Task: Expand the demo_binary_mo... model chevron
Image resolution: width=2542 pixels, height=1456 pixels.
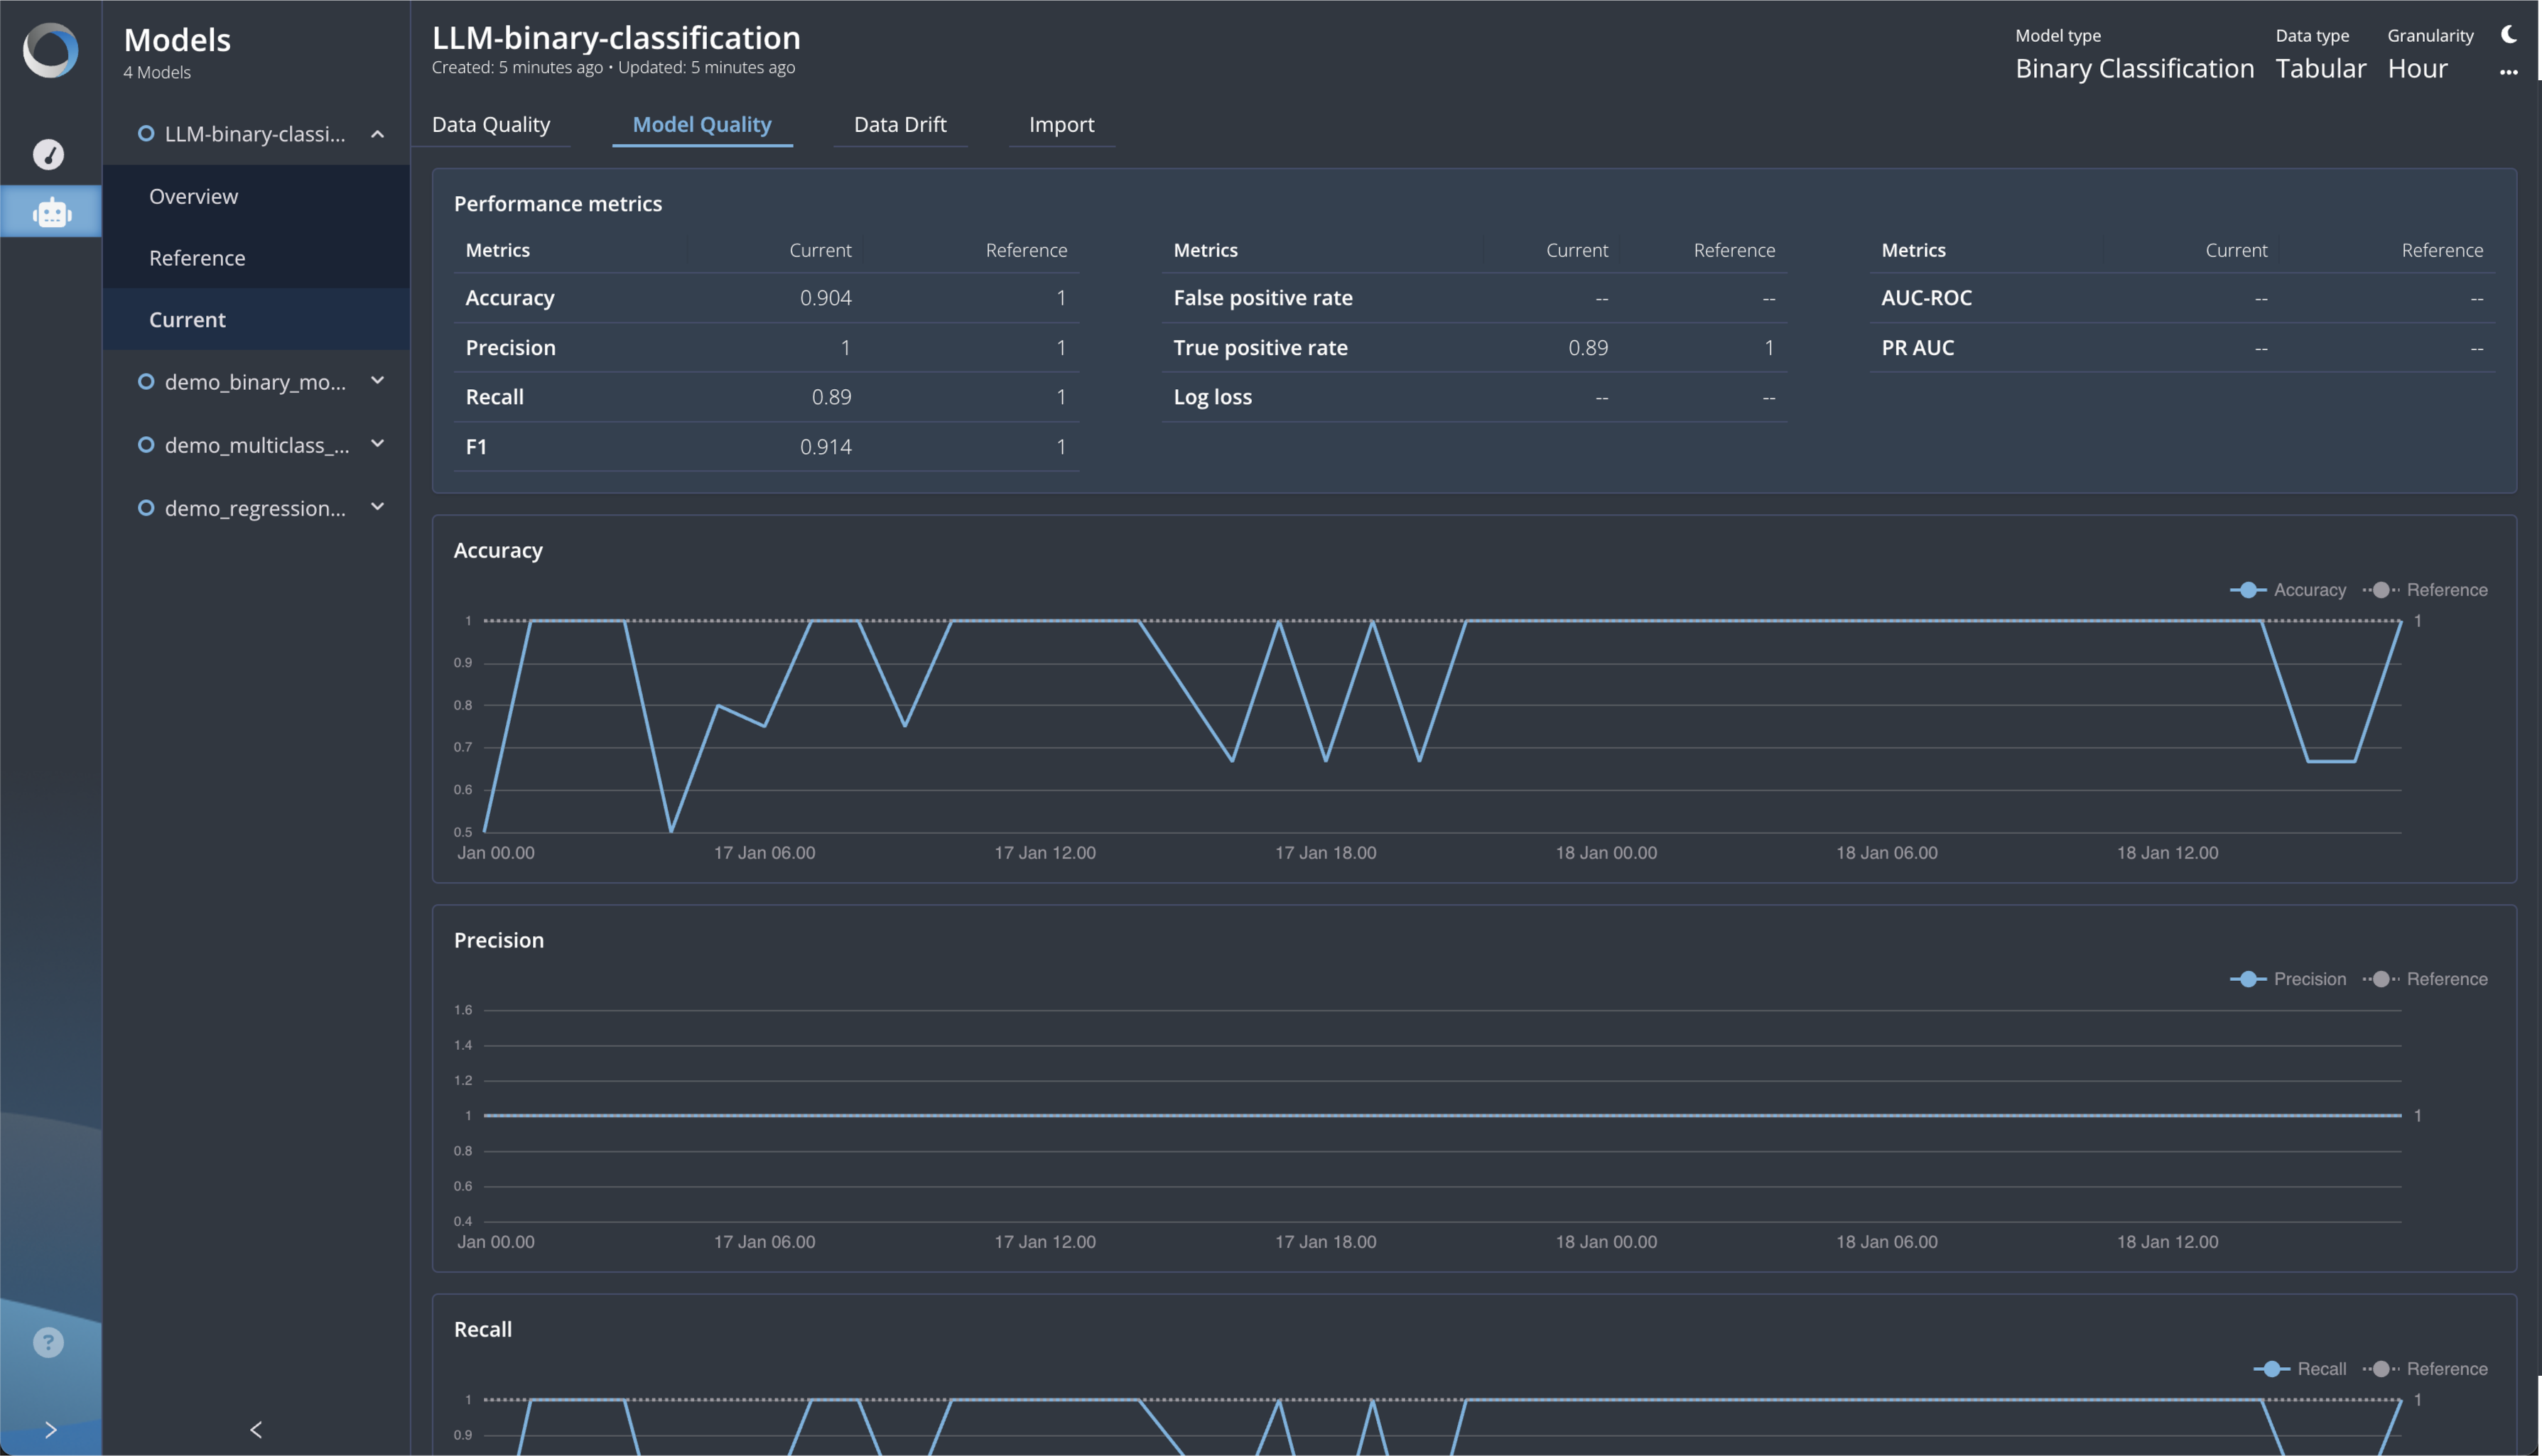Action: (377, 380)
